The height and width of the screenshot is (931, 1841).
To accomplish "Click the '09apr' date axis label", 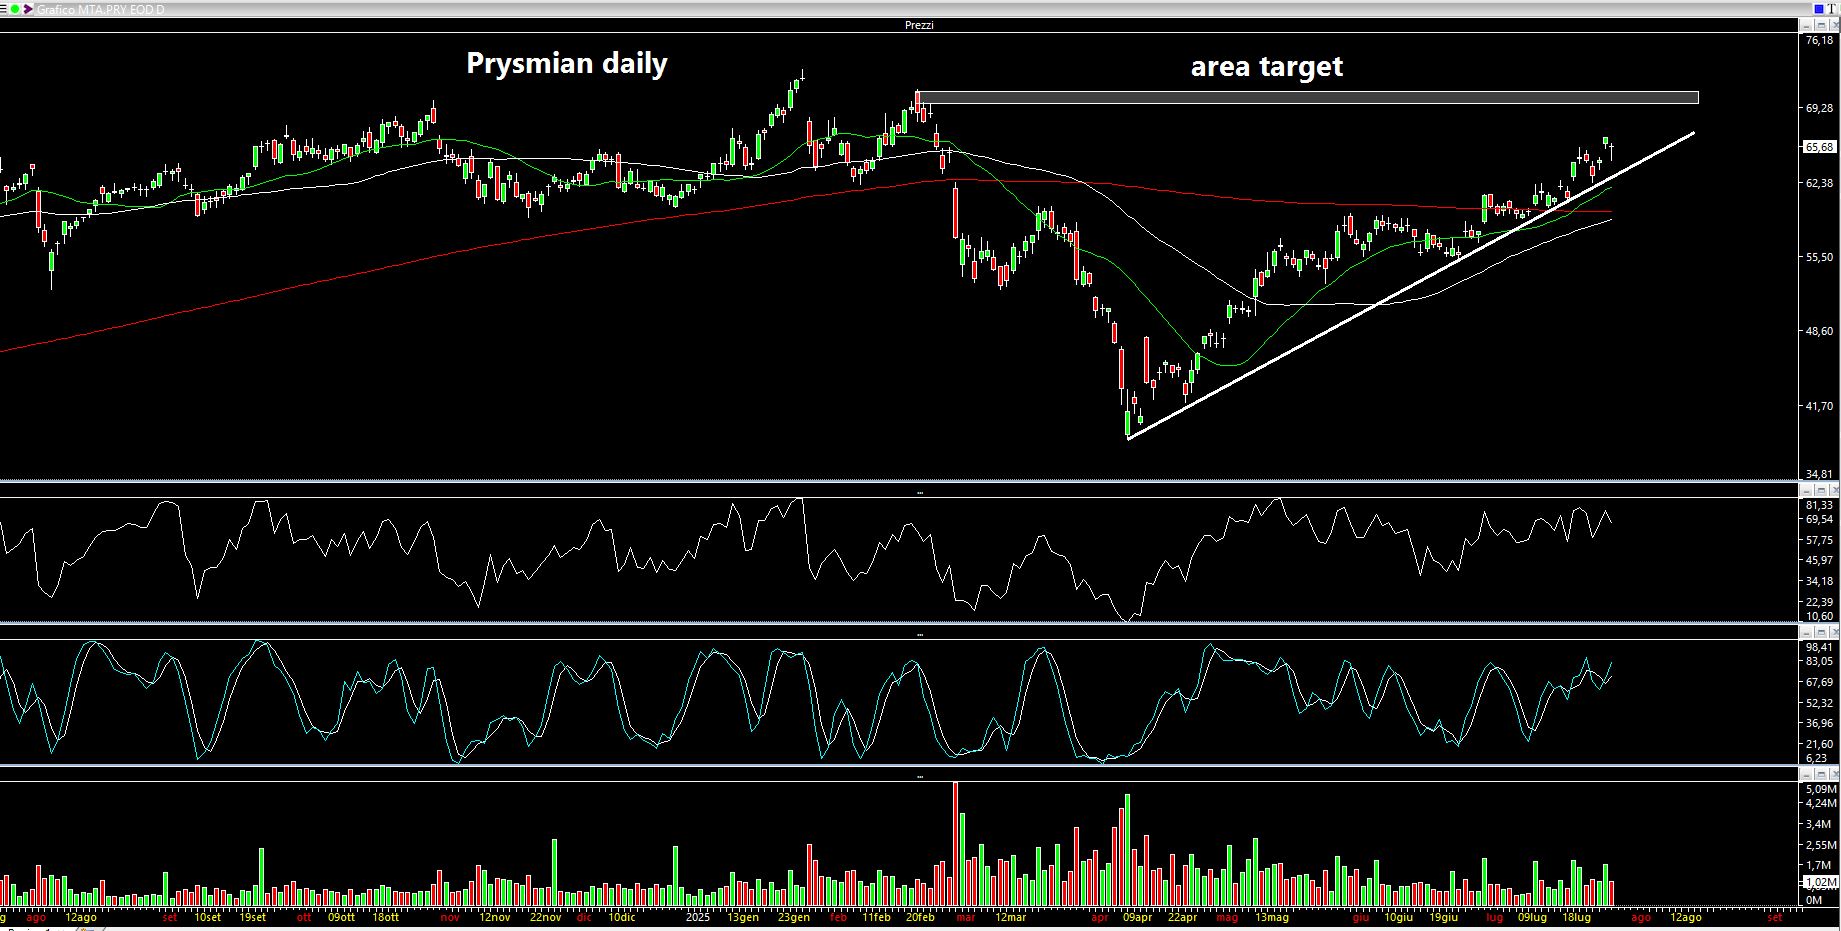I will (1137, 917).
